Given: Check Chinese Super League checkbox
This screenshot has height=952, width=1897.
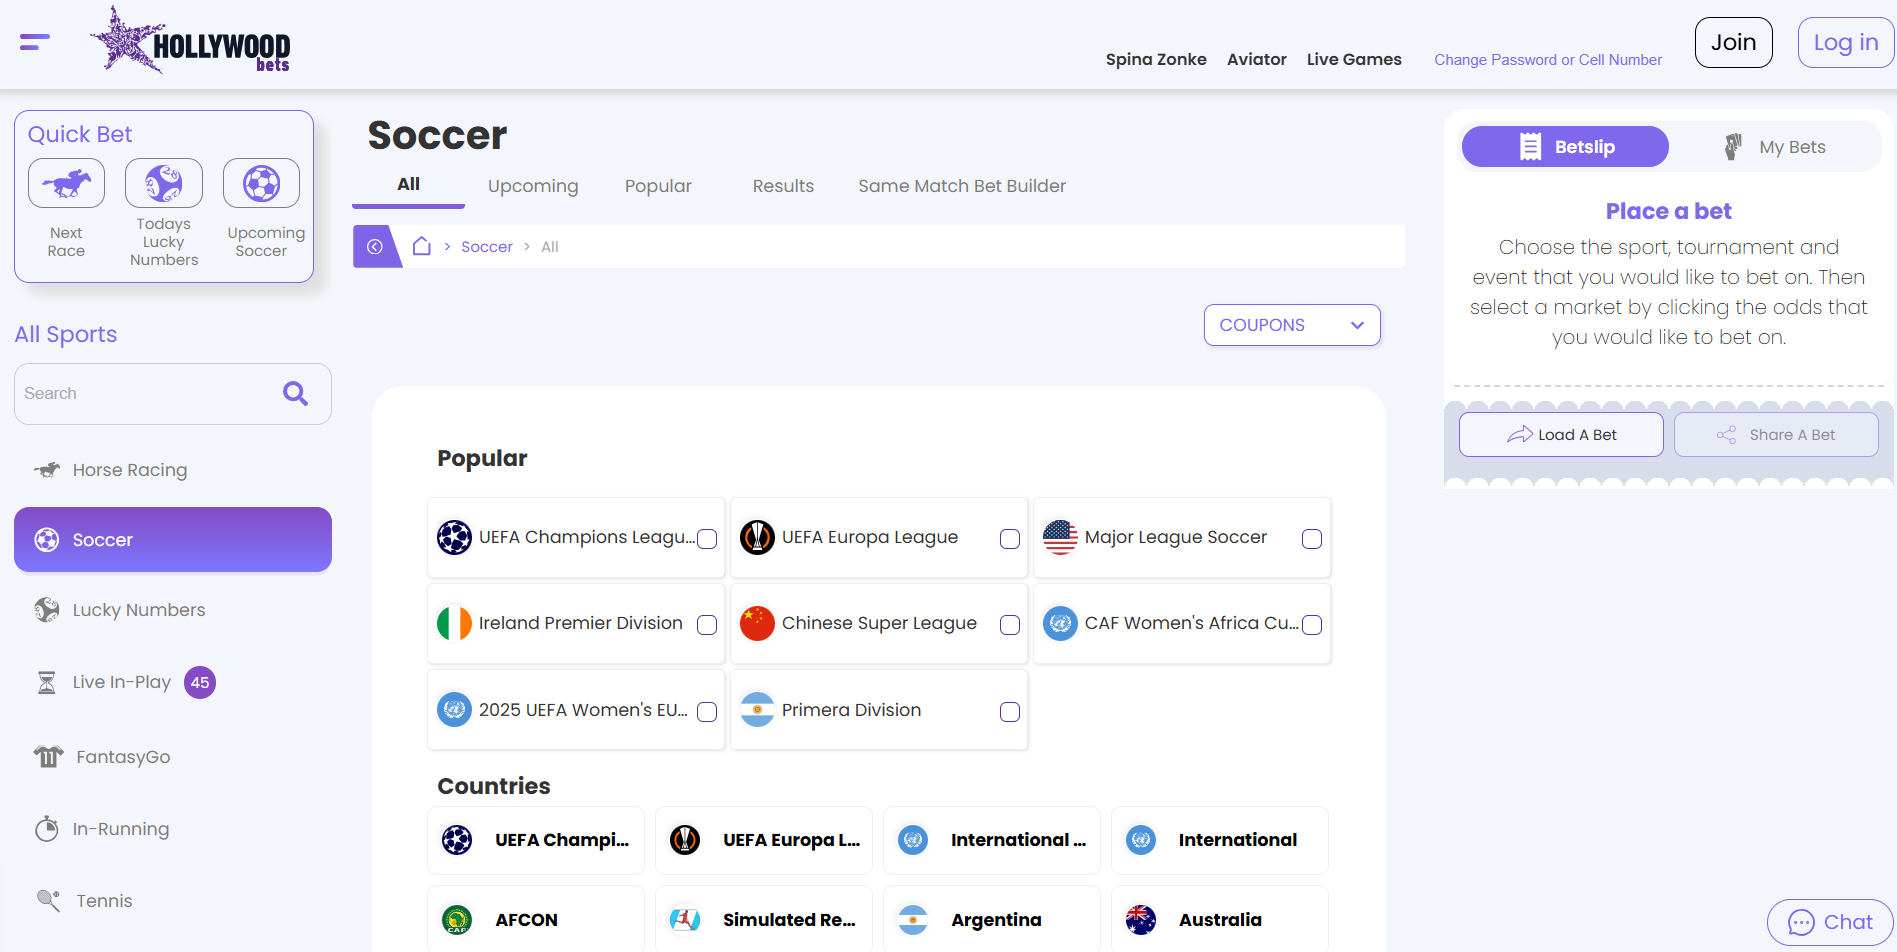Looking at the screenshot, I should pos(1010,625).
